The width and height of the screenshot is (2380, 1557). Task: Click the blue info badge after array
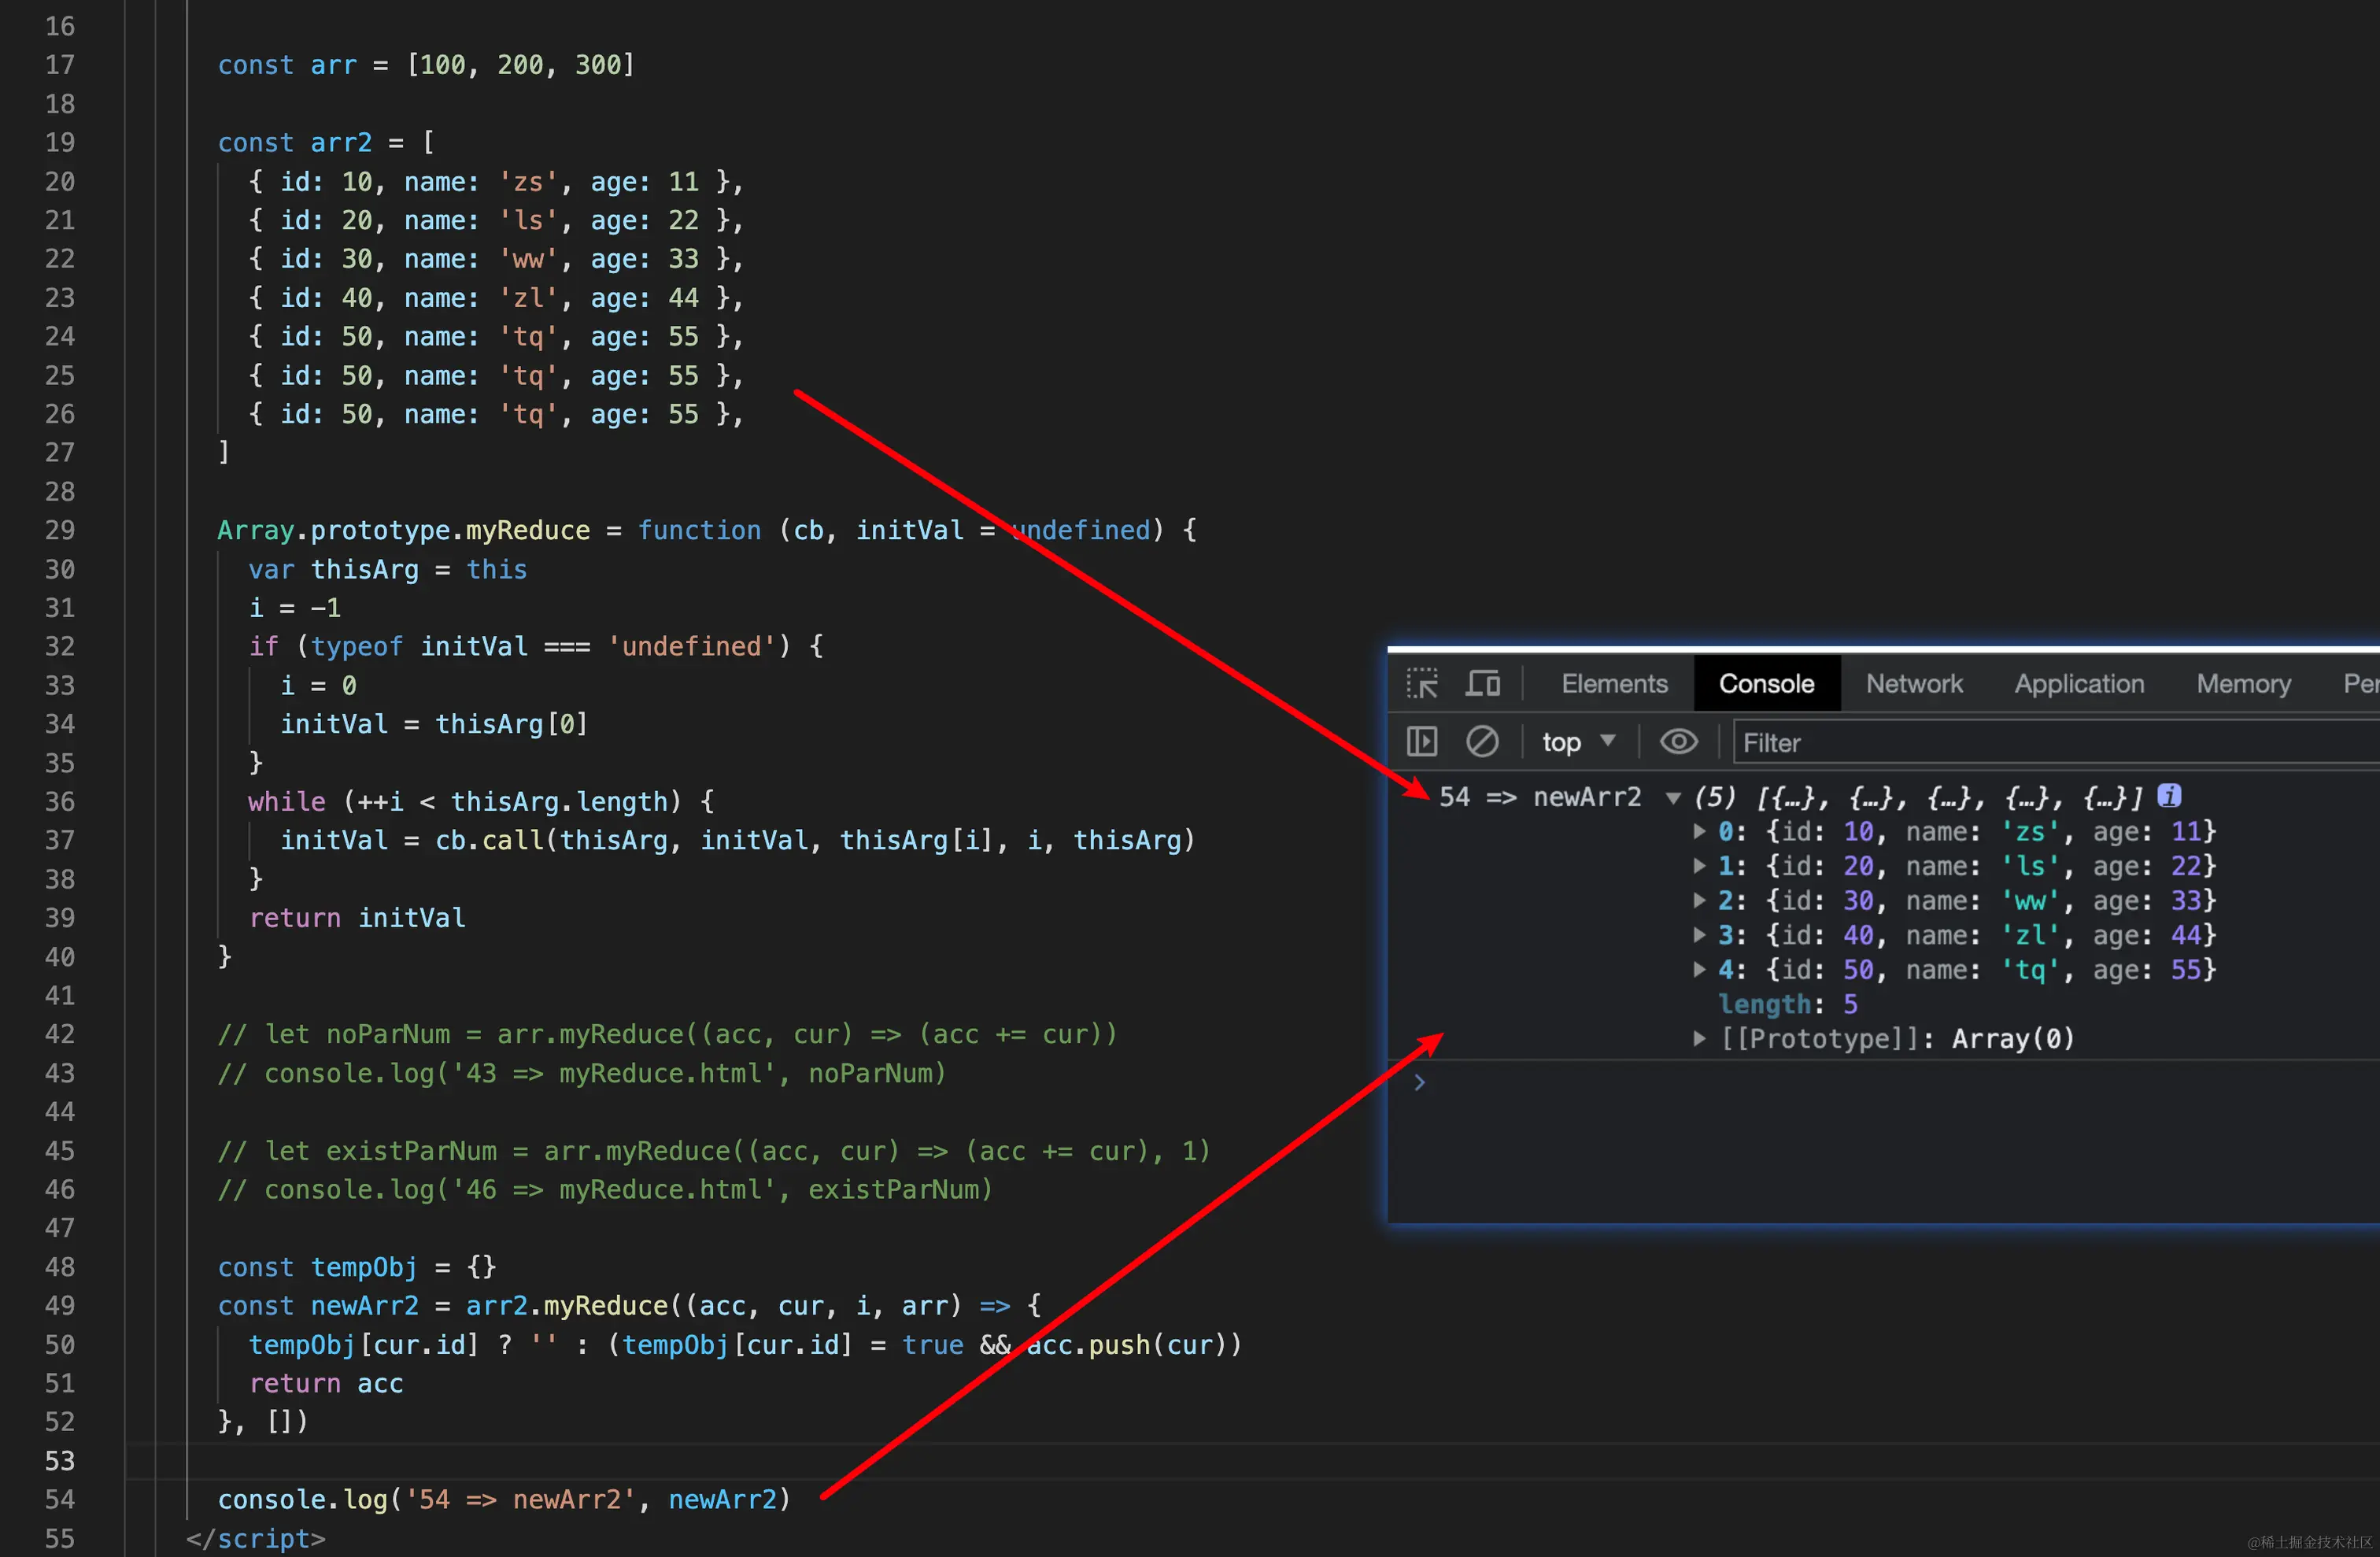[x=2169, y=796]
